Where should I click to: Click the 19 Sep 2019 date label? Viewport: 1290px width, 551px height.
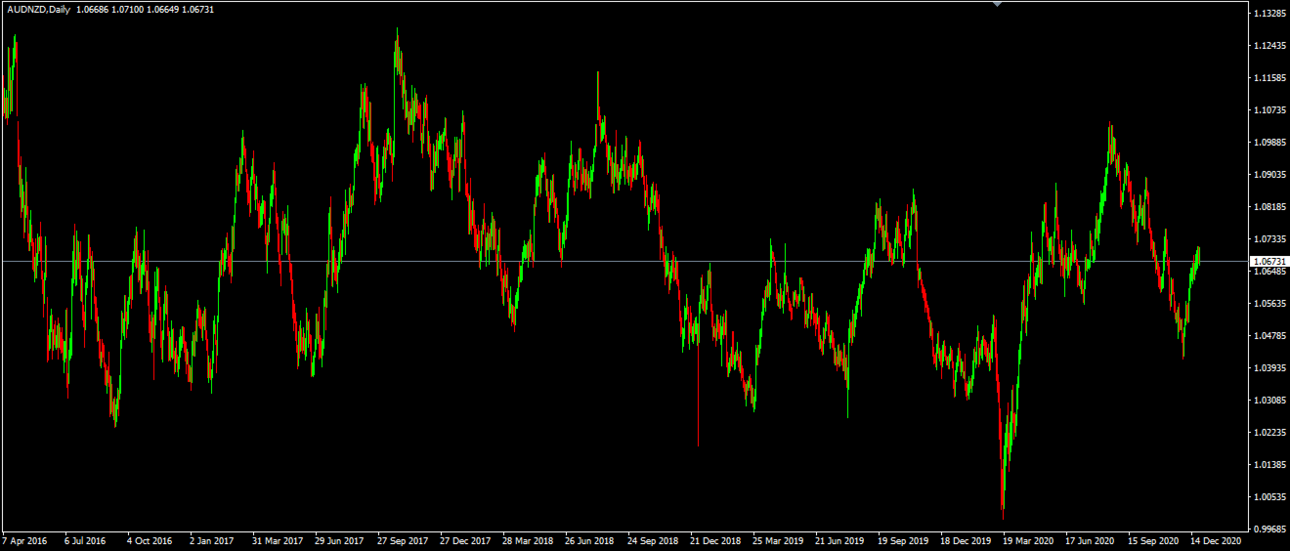coord(903,541)
